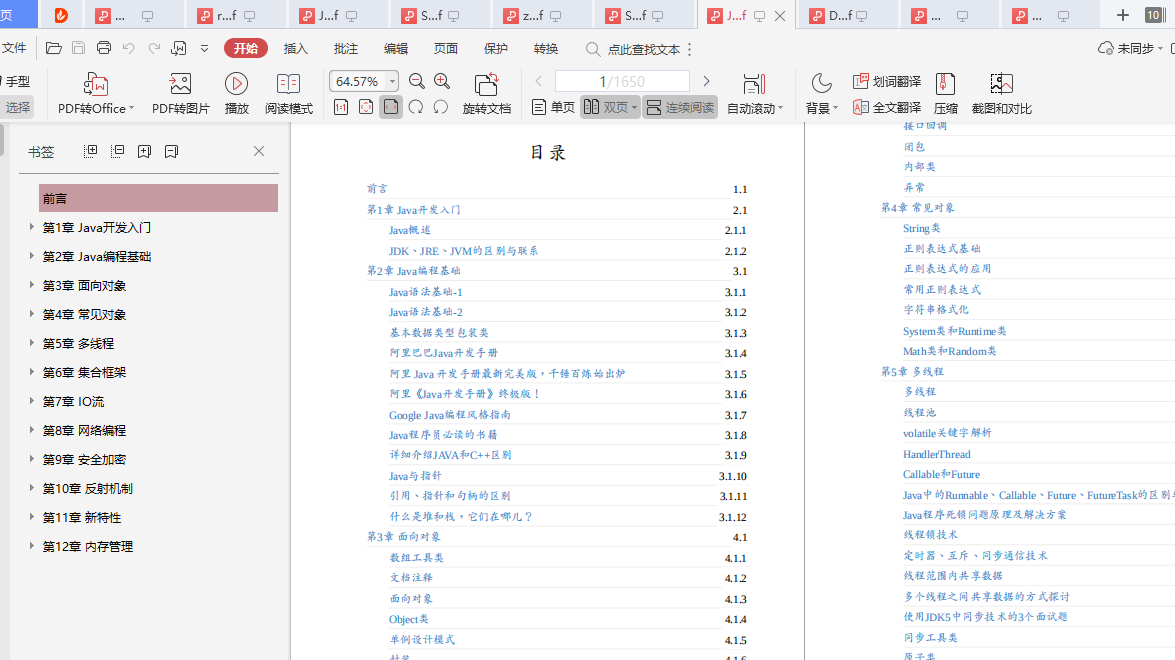
Task: Toggle the fit width icon
Action: pos(390,107)
